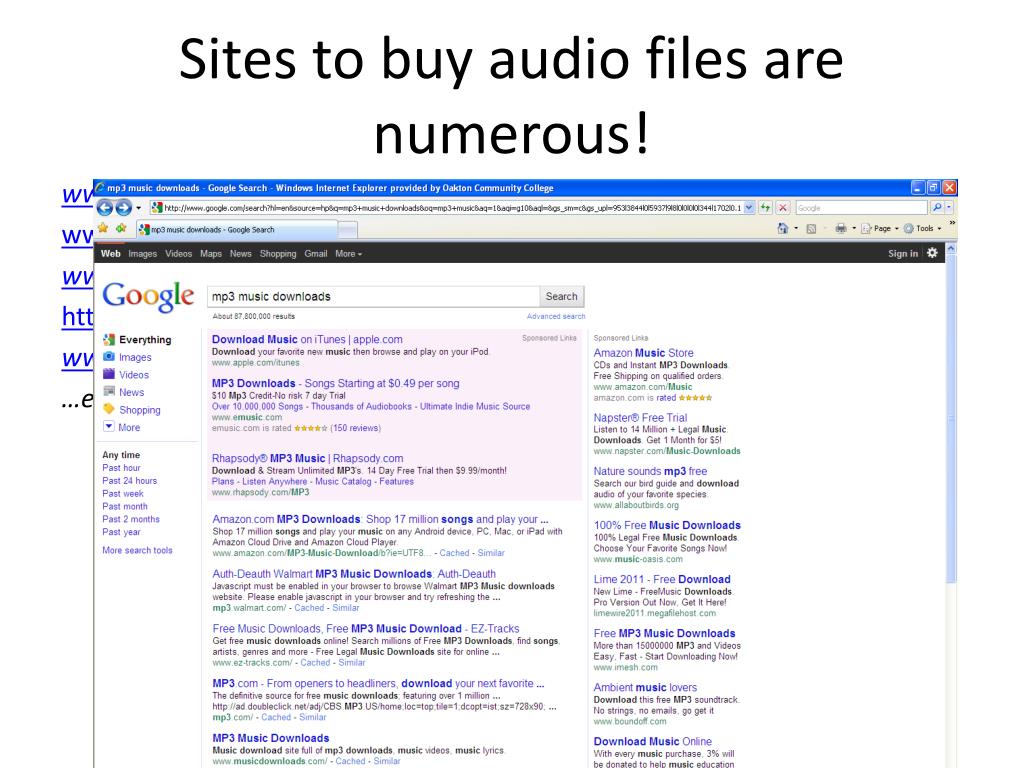Select the News icon in the left sidebar
The width and height of the screenshot is (1024, 768).
coord(109,392)
